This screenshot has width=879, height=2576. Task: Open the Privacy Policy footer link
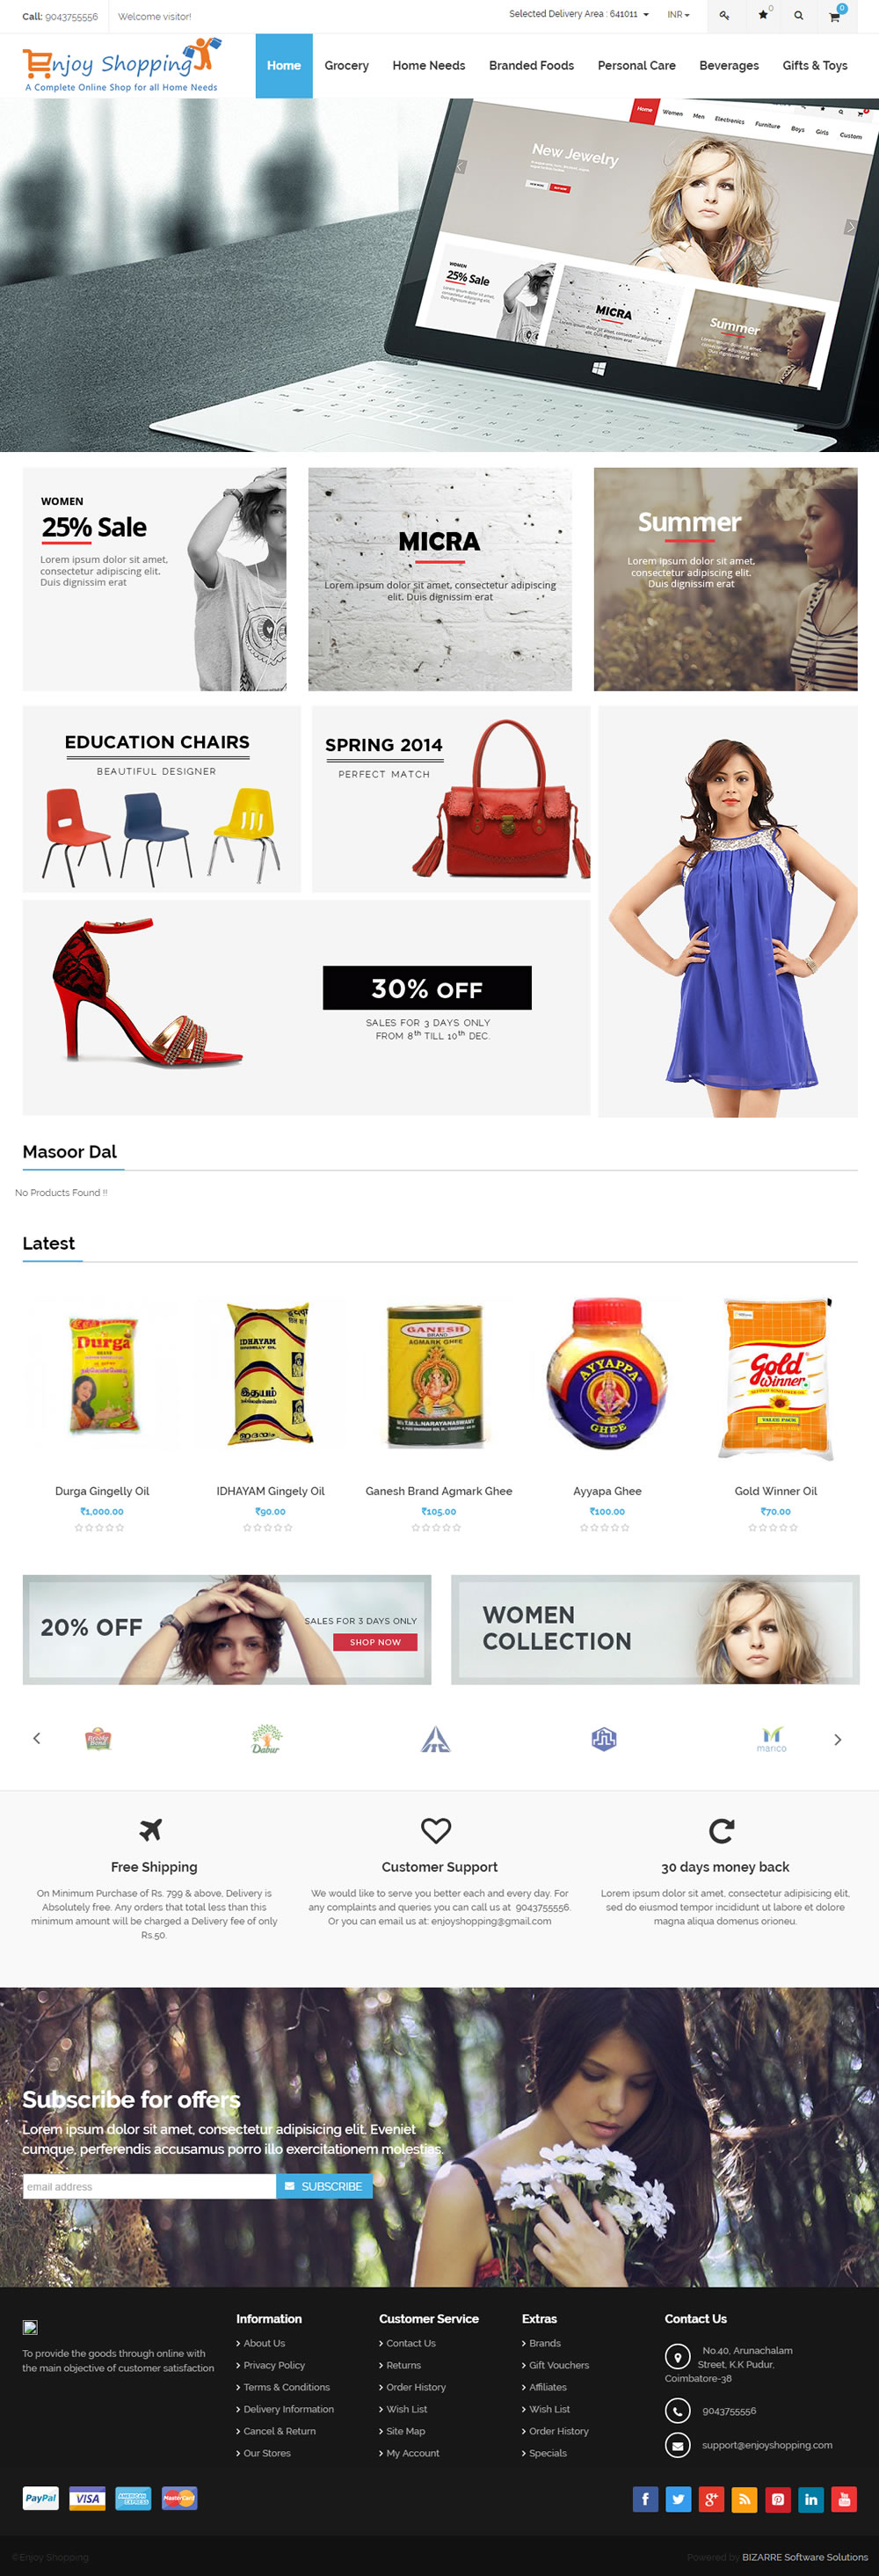tap(274, 2365)
